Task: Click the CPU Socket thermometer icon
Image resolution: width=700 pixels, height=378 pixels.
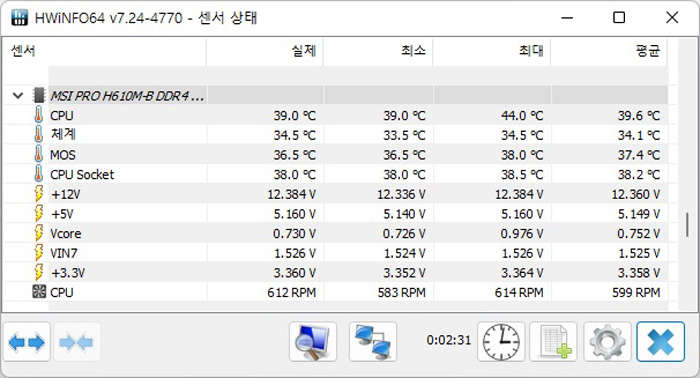Action: click(39, 174)
